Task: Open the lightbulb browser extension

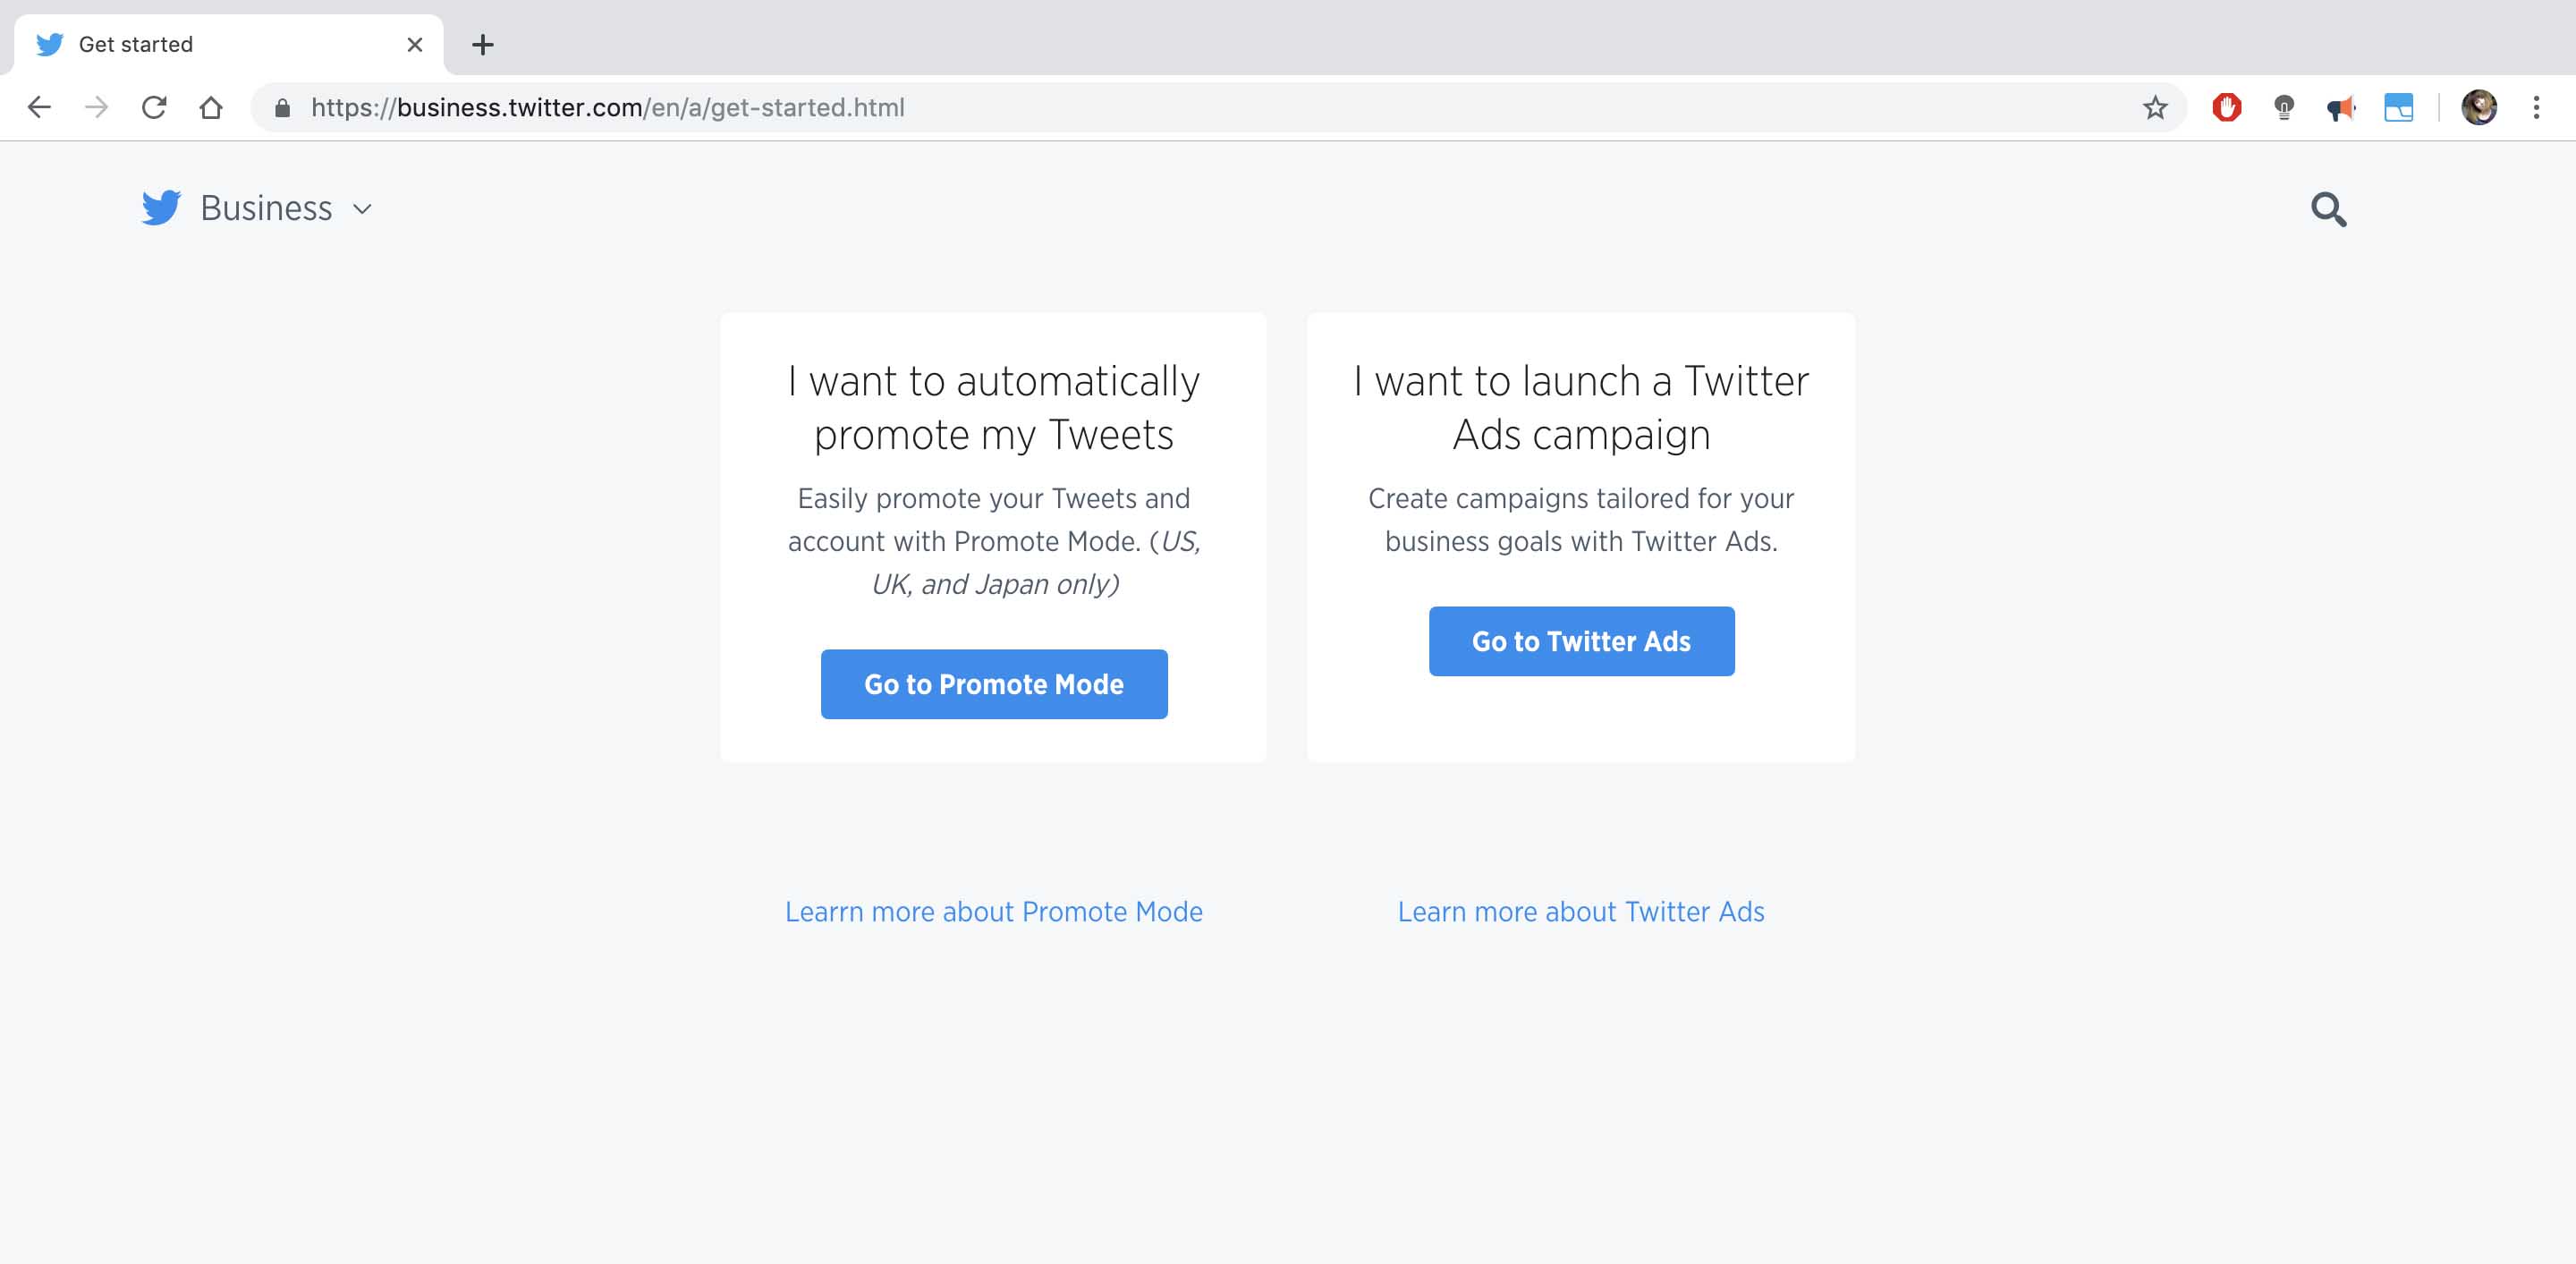Action: pyautogui.click(x=2285, y=107)
